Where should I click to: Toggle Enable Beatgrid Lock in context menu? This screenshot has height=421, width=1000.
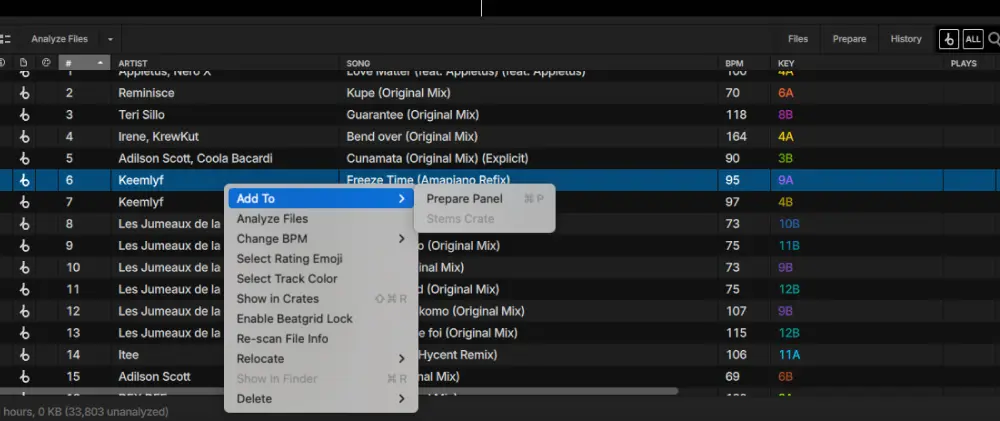pos(294,319)
